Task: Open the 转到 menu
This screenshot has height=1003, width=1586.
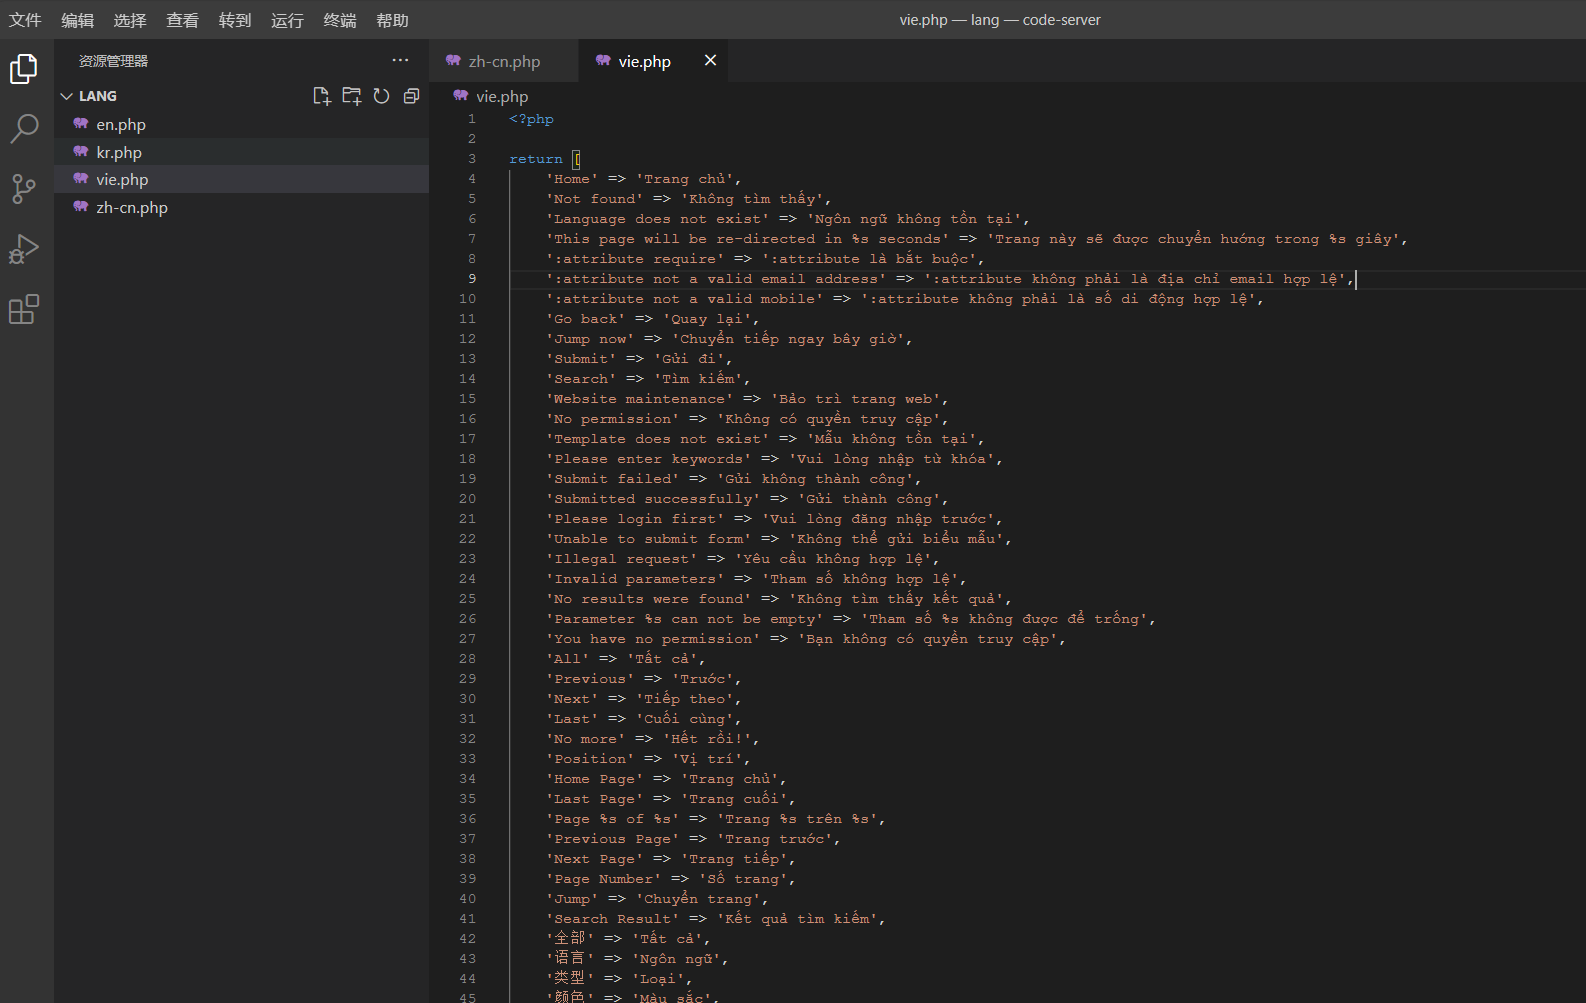Action: pos(235,20)
